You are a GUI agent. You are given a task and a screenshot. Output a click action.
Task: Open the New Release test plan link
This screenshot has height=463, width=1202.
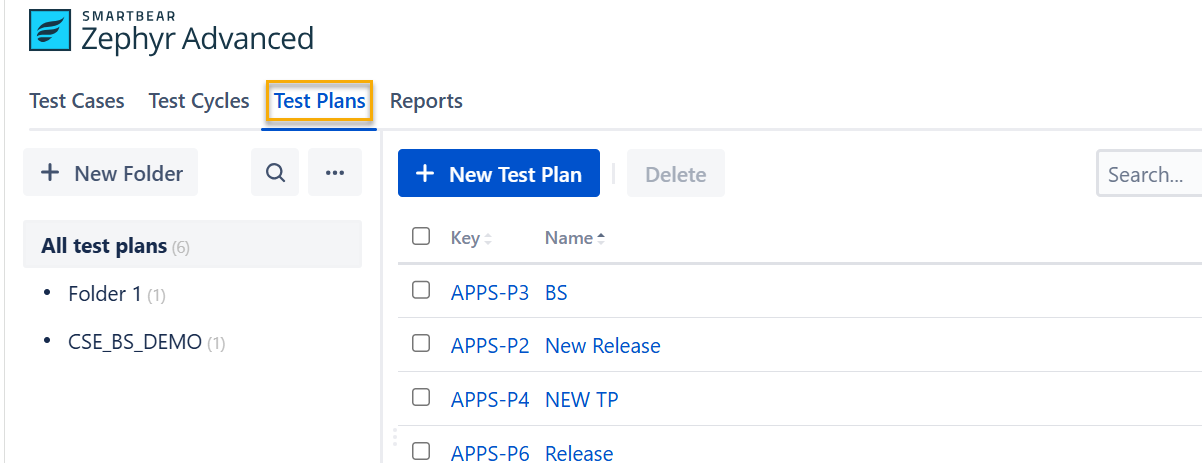pyautogui.click(x=602, y=346)
